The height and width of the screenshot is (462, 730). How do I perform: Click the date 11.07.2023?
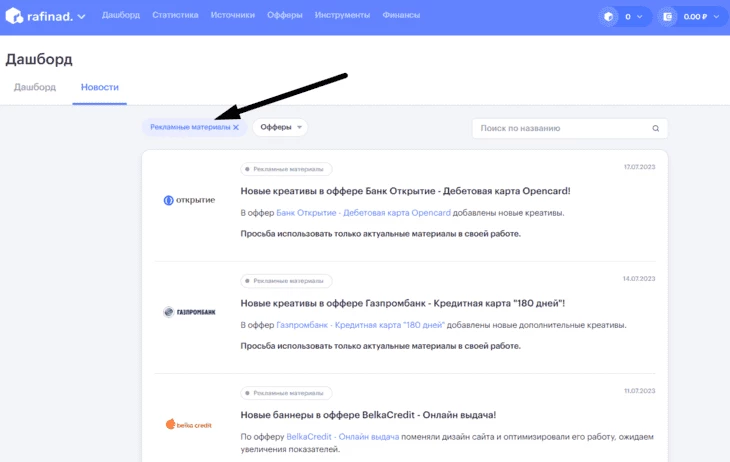(639, 391)
